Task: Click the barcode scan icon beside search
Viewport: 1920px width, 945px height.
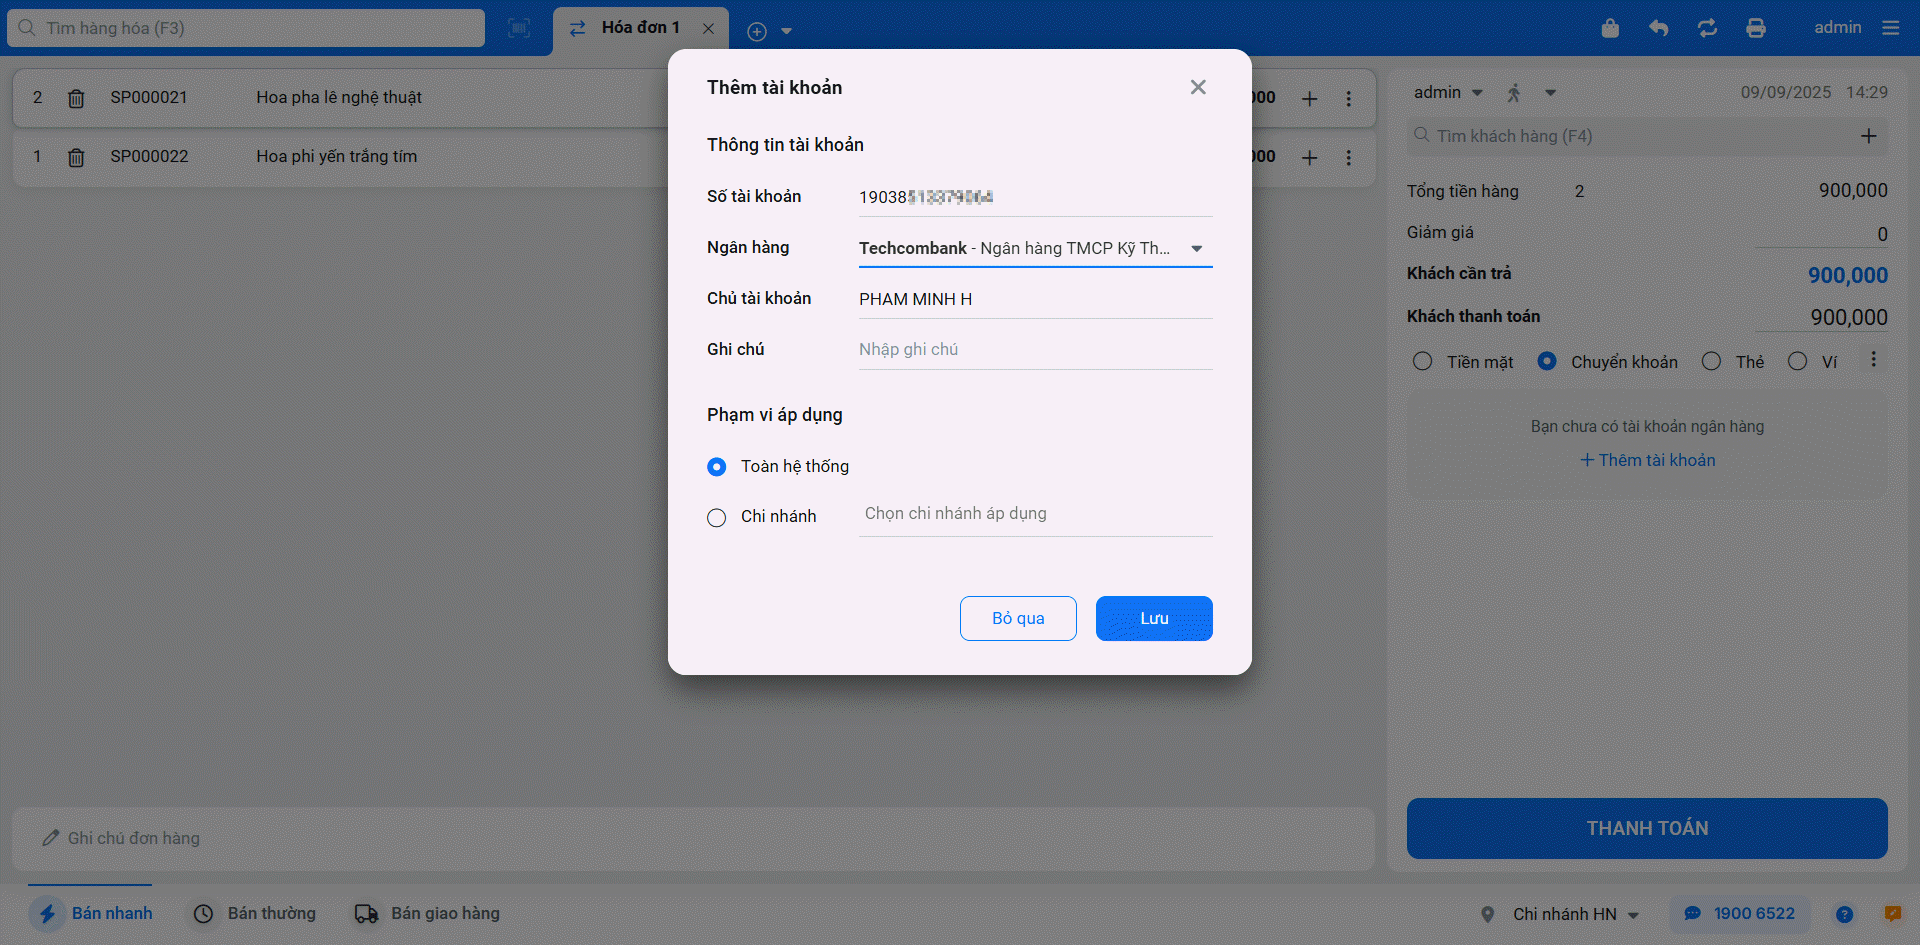Action: (519, 28)
